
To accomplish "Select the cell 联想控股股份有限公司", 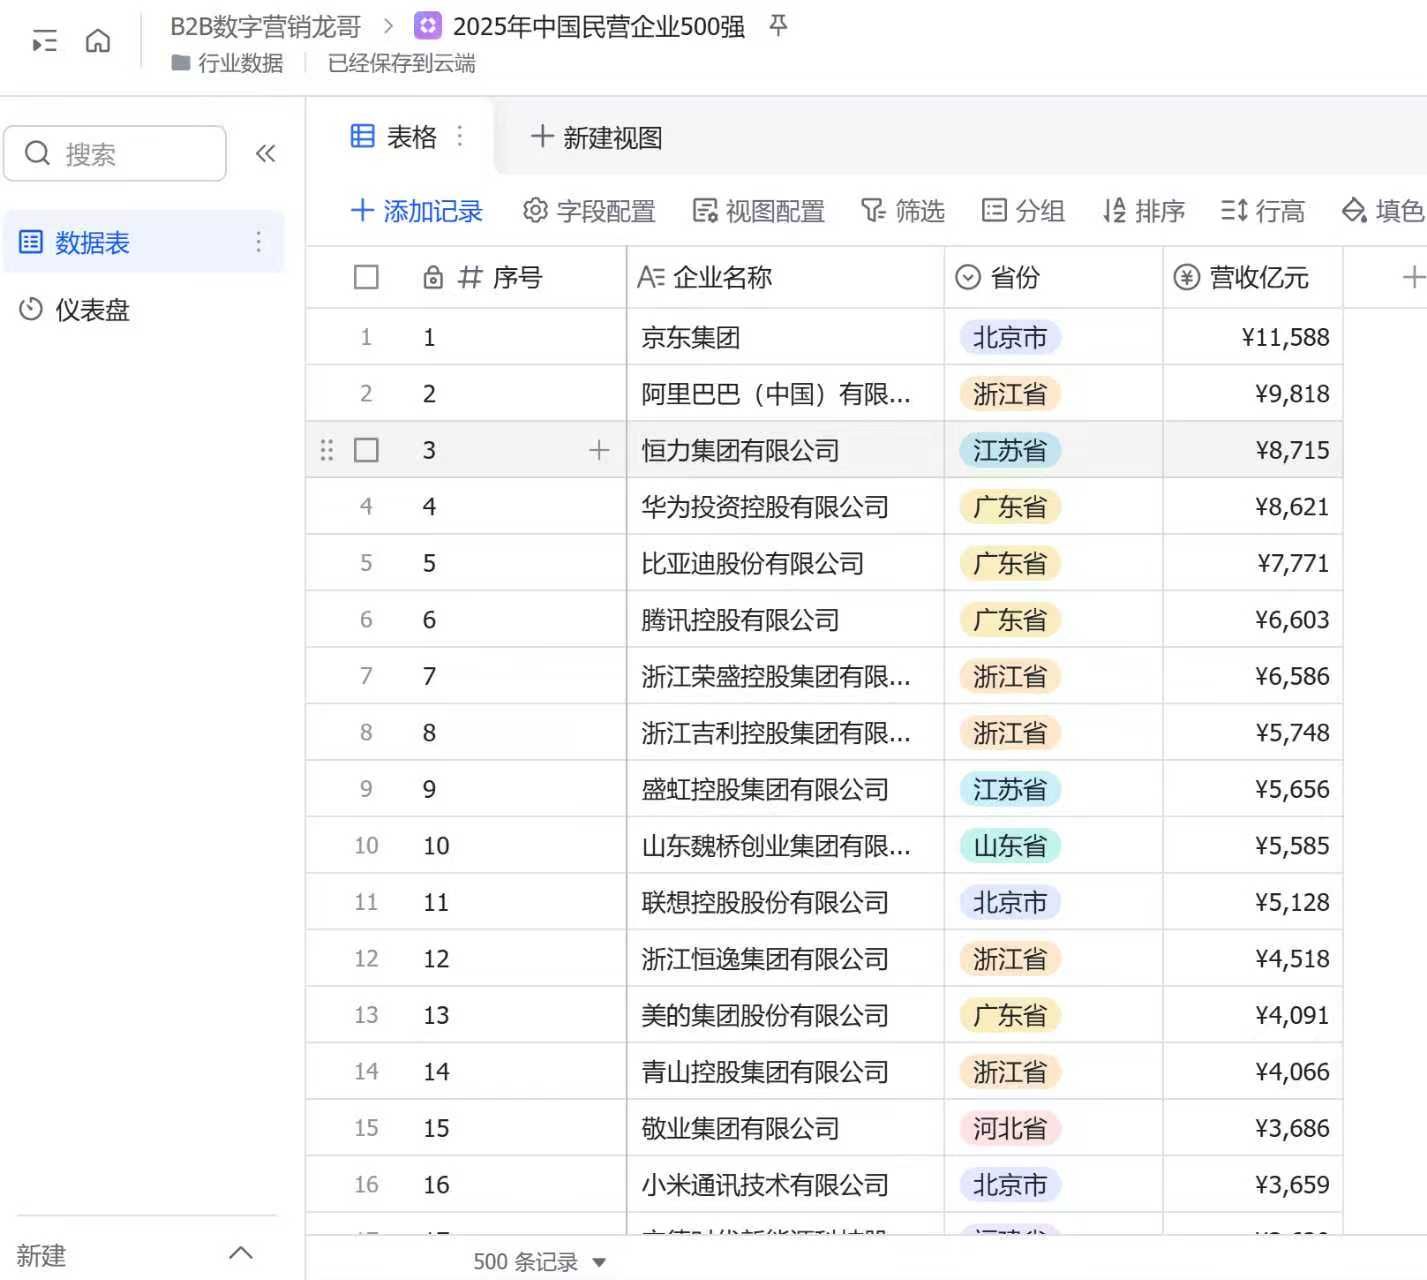I will (x=785, y=902).
